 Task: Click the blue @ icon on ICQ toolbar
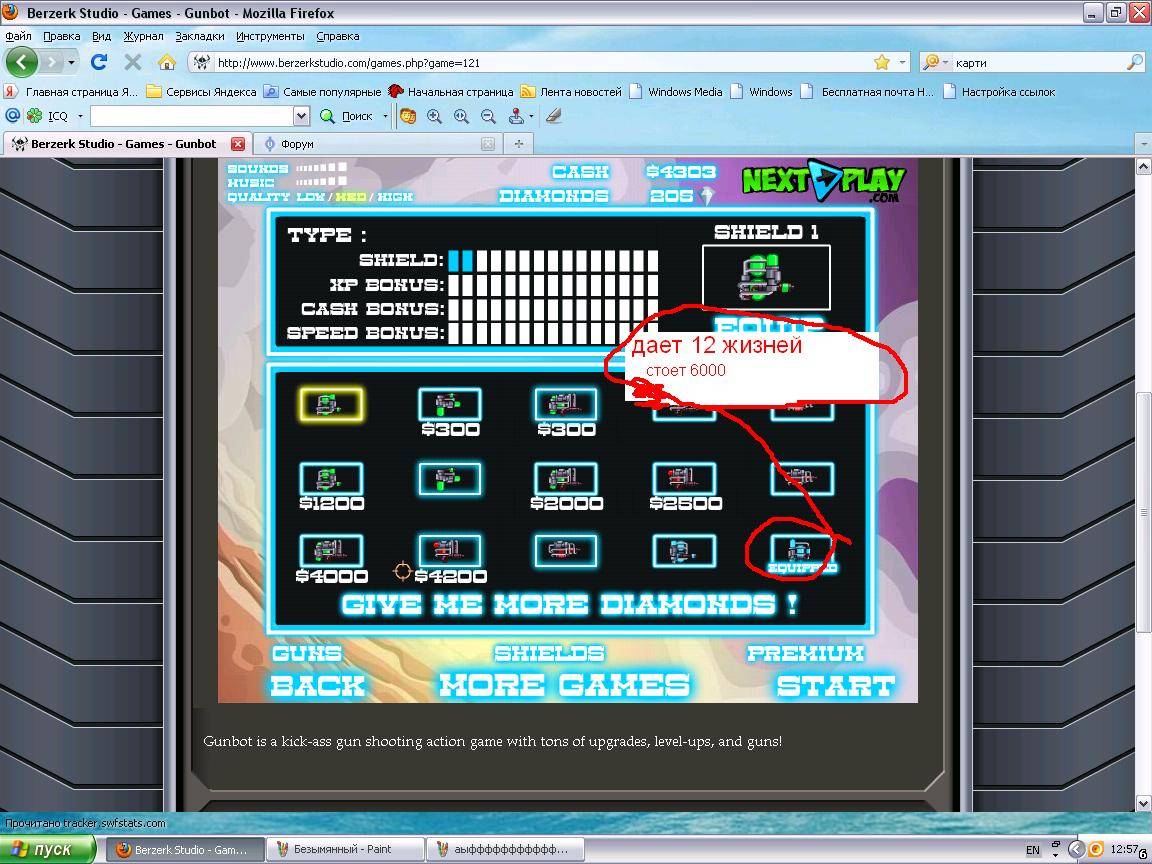(x=12, y=115)
